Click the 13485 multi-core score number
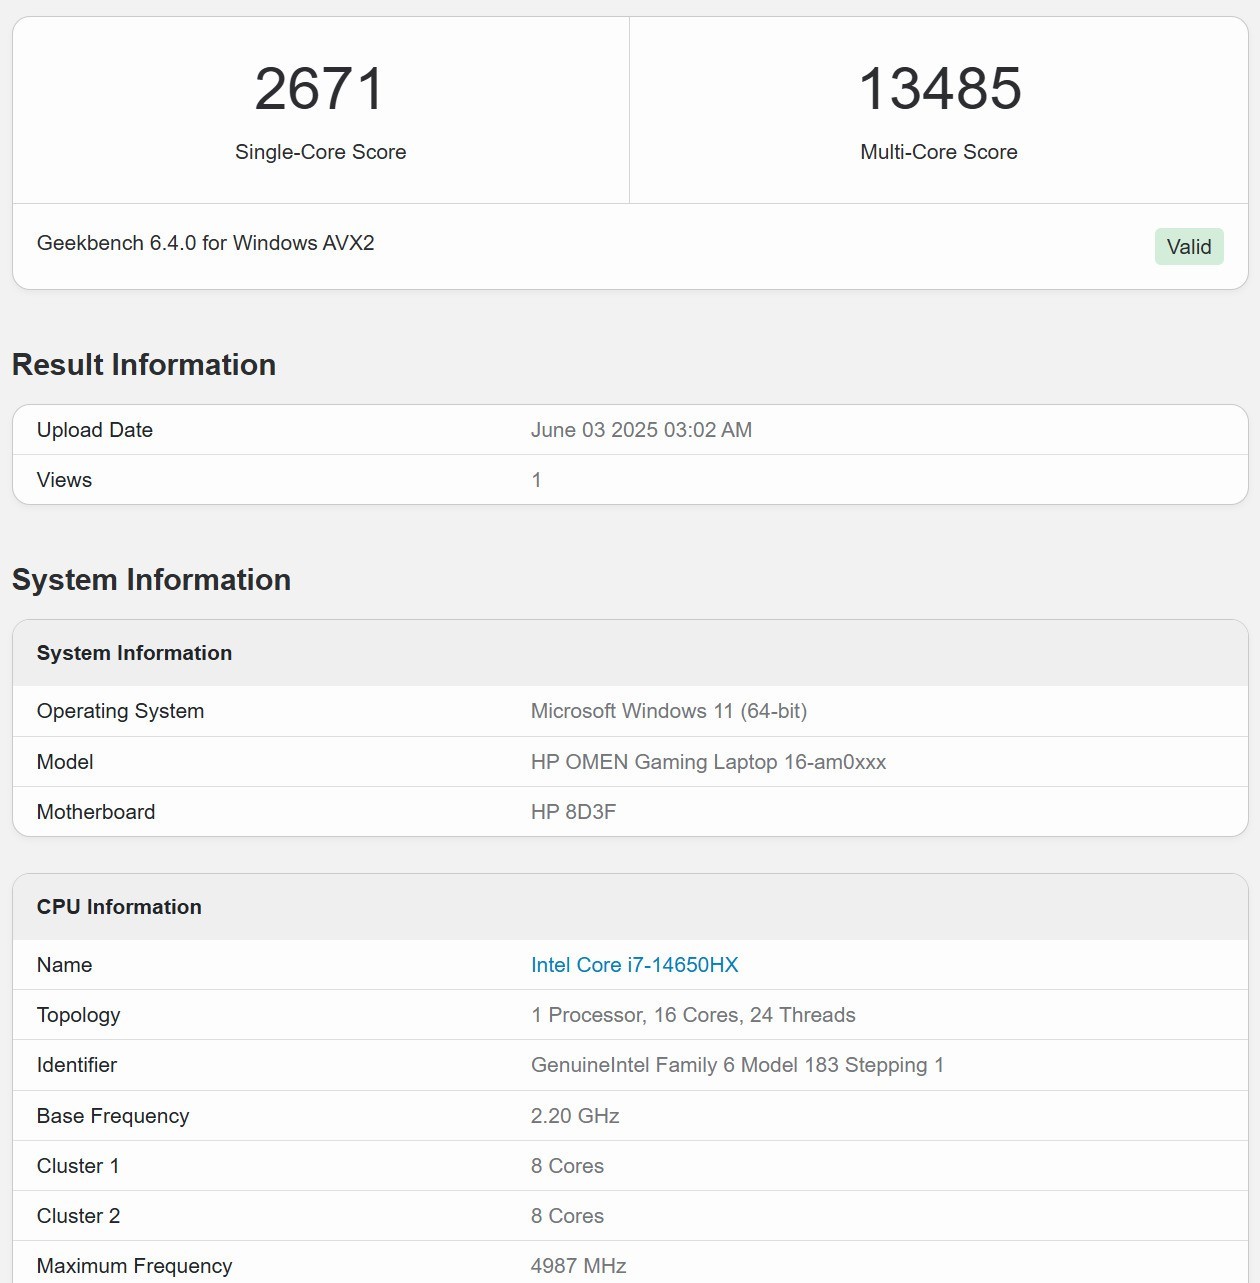Screen dimensions: 1260x1283 (939, 89)
